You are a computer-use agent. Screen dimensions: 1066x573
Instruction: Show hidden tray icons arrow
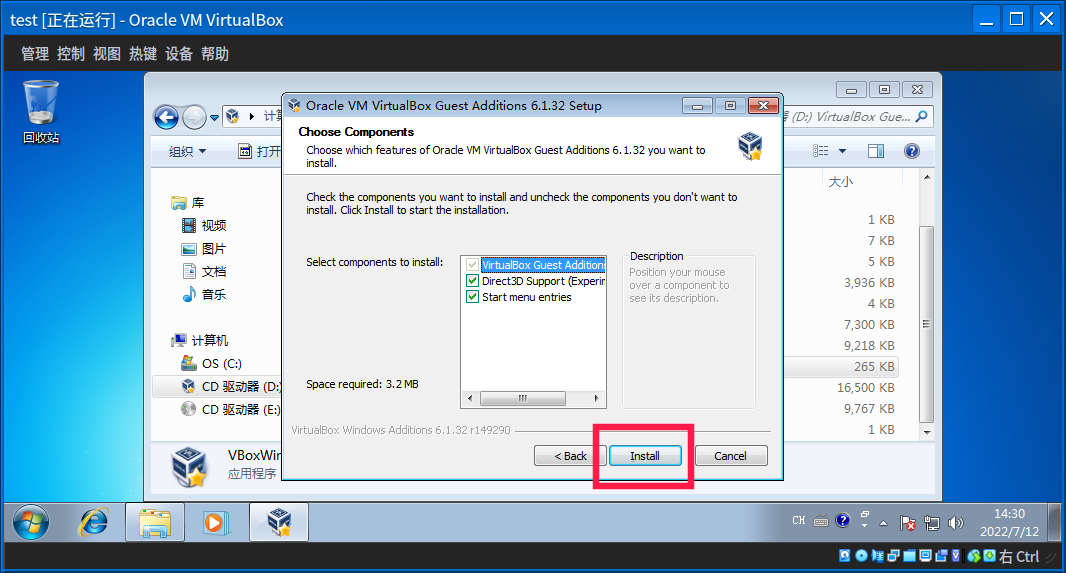pyautogui.click(x=882, y=522)
